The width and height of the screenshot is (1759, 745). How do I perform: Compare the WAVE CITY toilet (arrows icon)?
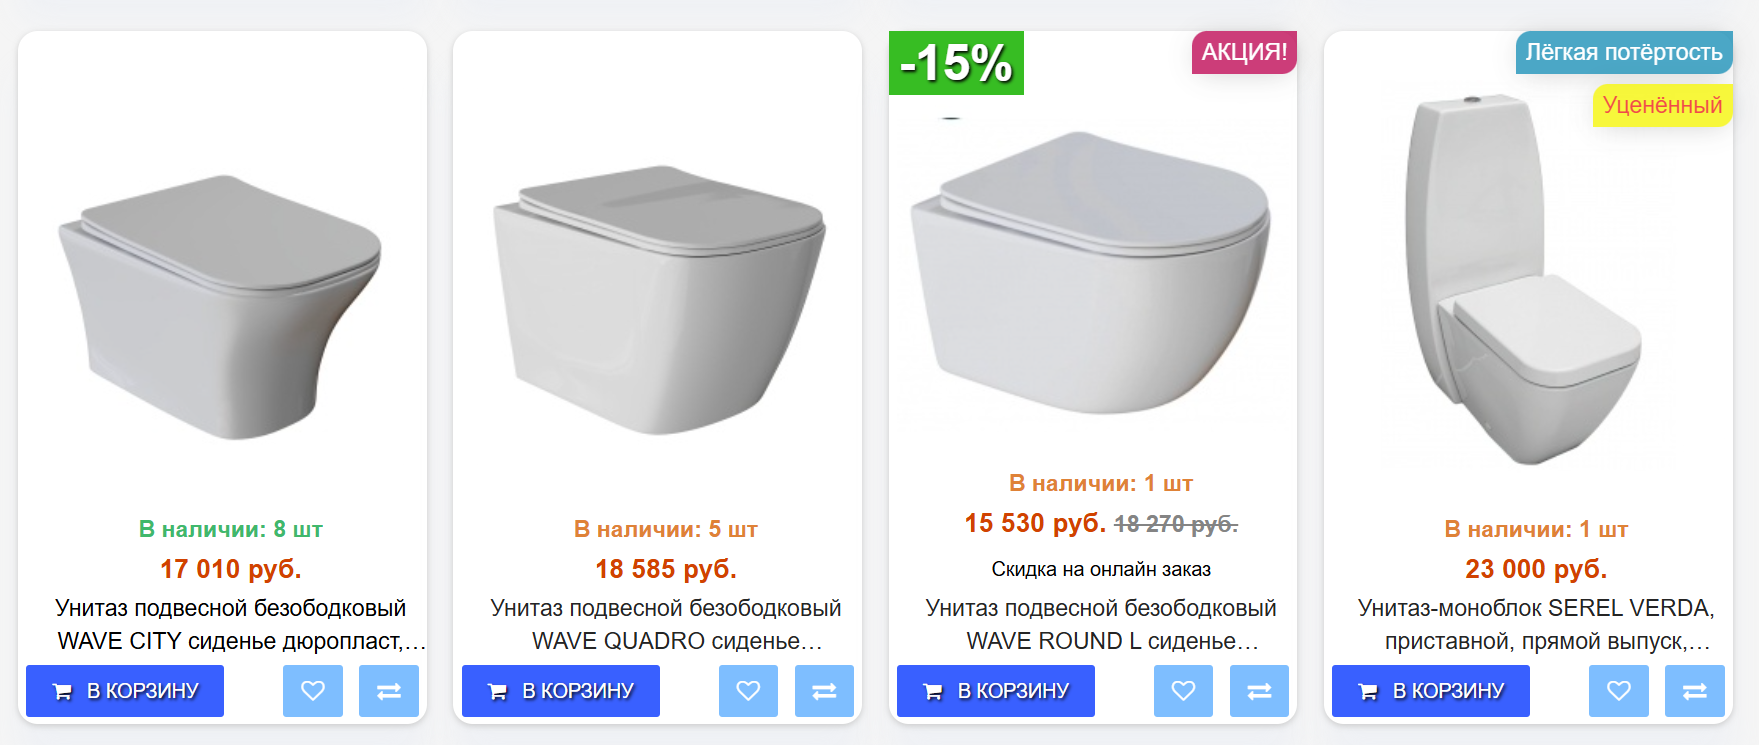389,691
